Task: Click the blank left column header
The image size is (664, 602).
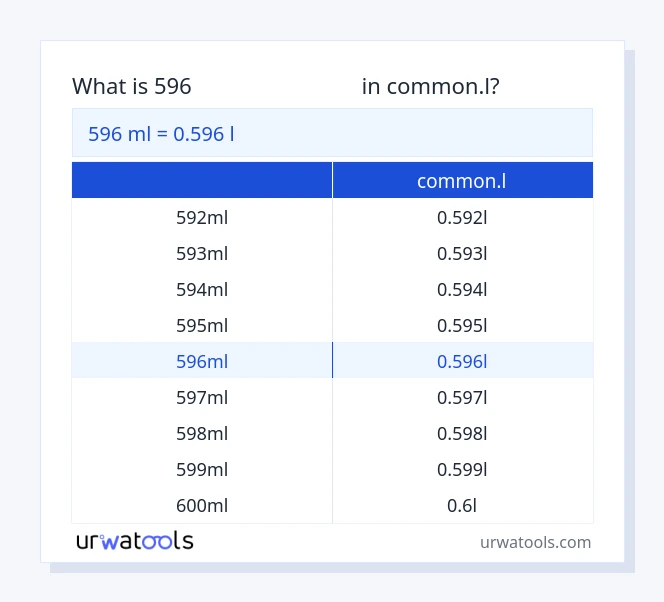Action: [202, 181]
